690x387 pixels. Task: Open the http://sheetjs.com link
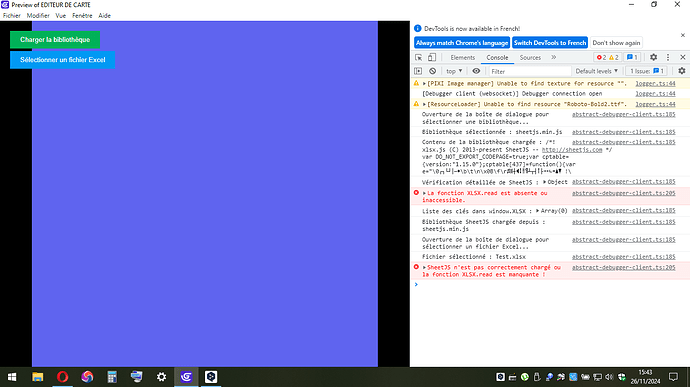point(572,150)
